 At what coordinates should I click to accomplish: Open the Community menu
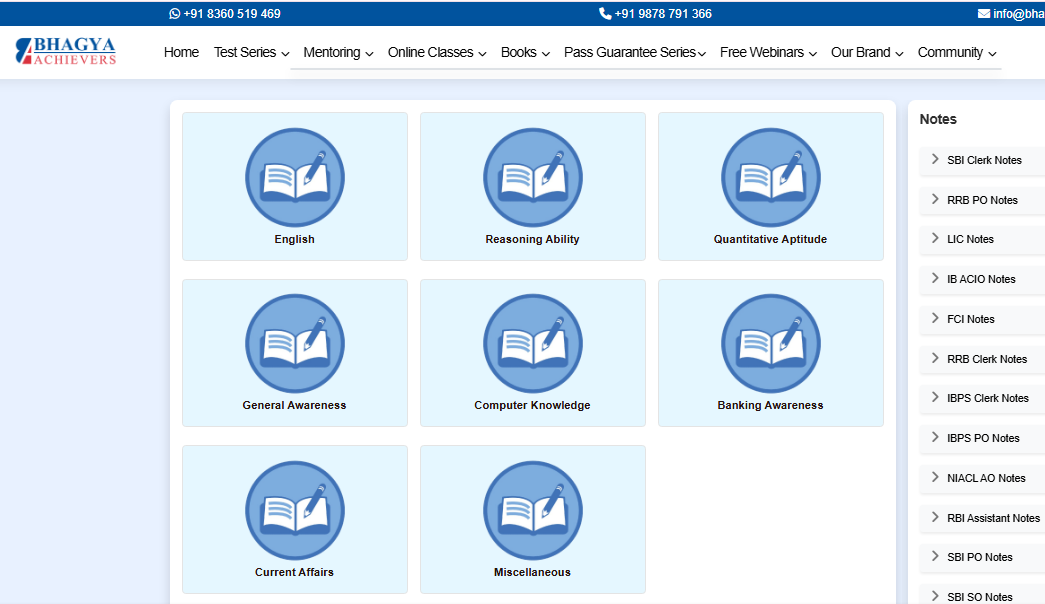point(956,53)
